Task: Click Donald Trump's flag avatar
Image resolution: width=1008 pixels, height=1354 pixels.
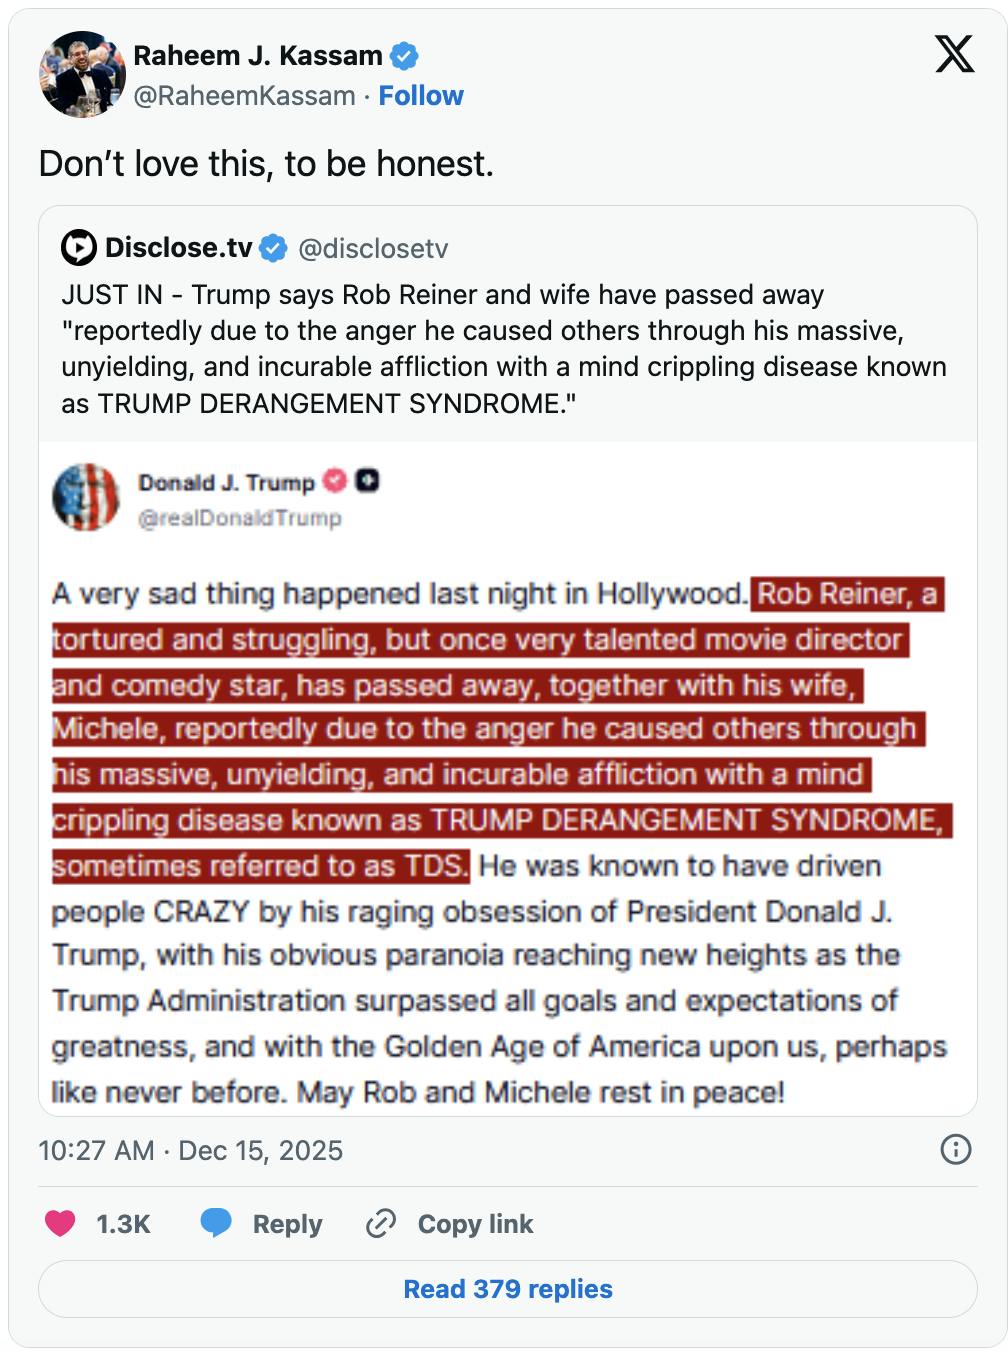Action: point(88,498)
